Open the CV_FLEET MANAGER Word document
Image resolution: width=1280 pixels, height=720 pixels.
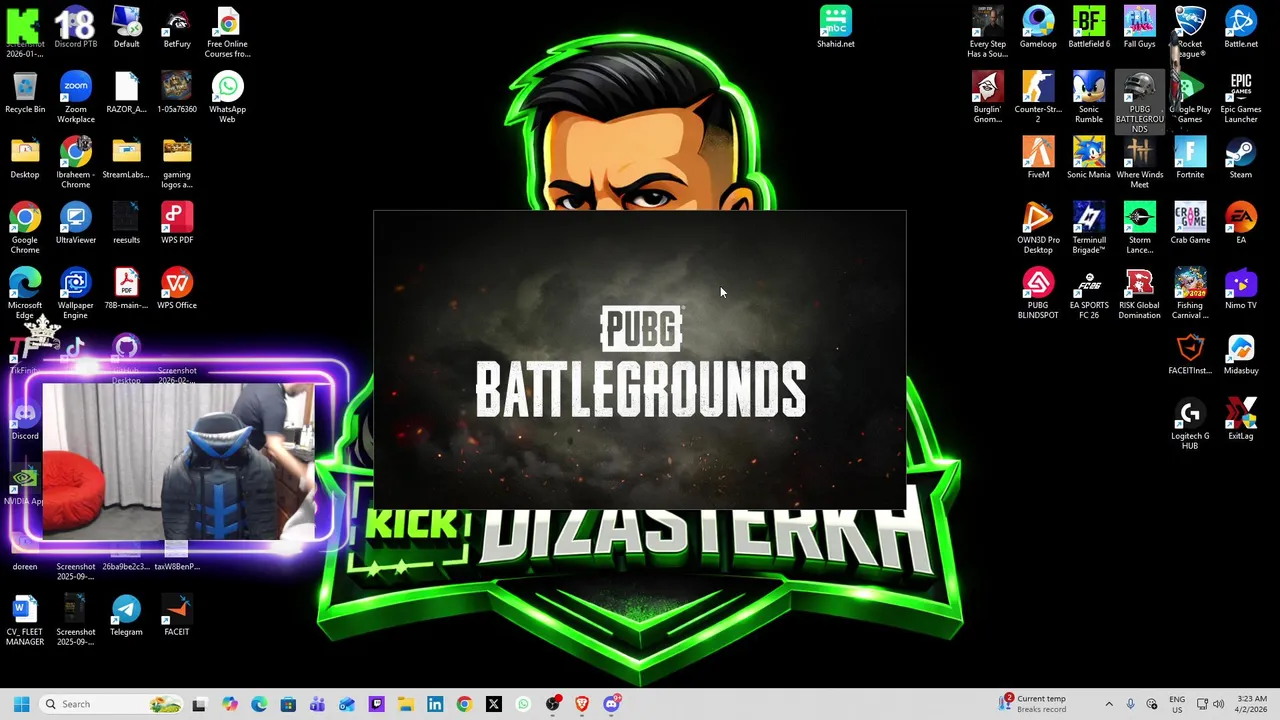pos(25,619)
